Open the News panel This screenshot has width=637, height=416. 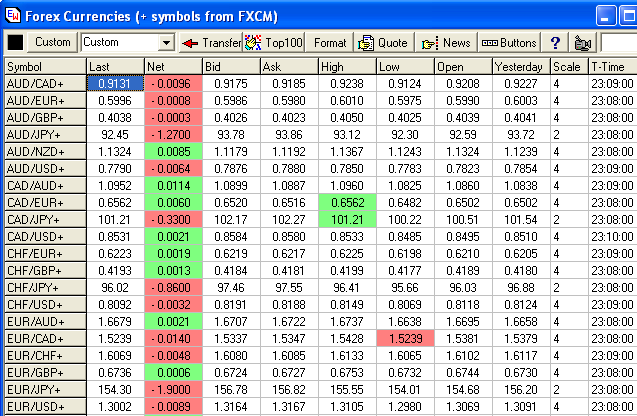point(446,43)
